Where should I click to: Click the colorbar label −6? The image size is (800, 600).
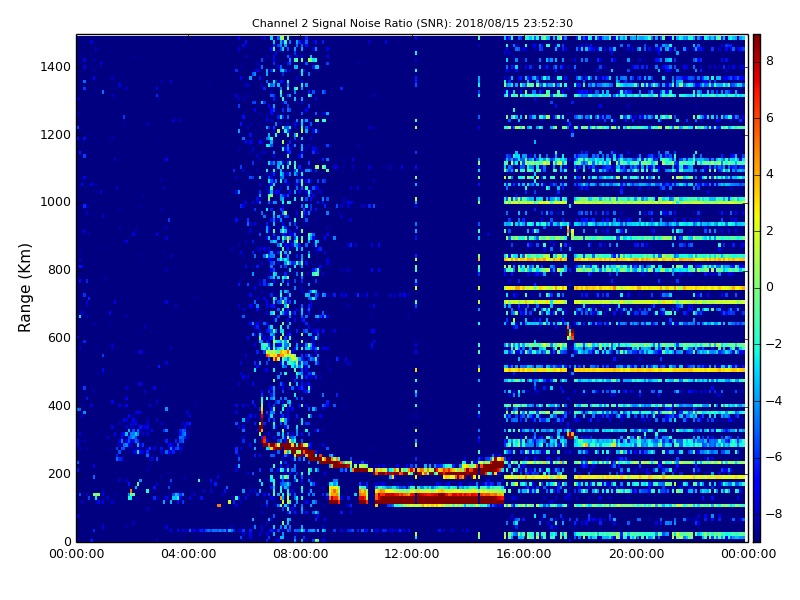point(773,457)
